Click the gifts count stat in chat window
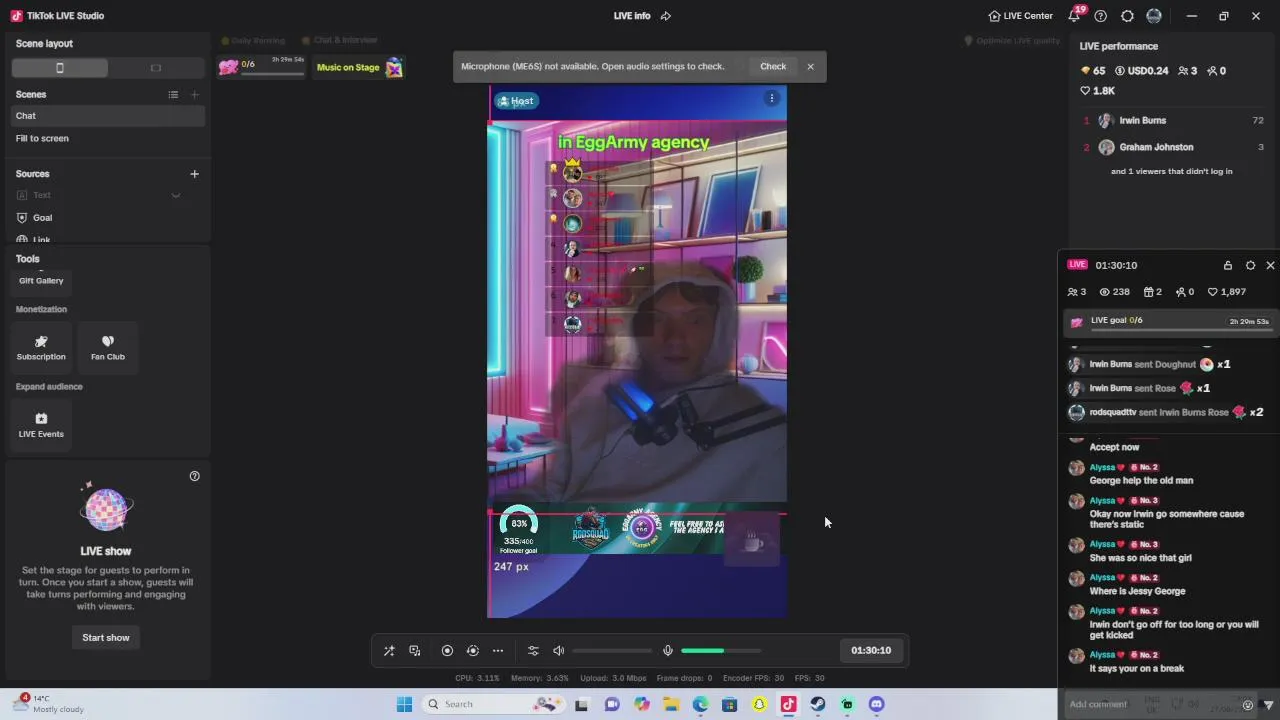Screen dimensions: 1280x720 point(1153,292)
